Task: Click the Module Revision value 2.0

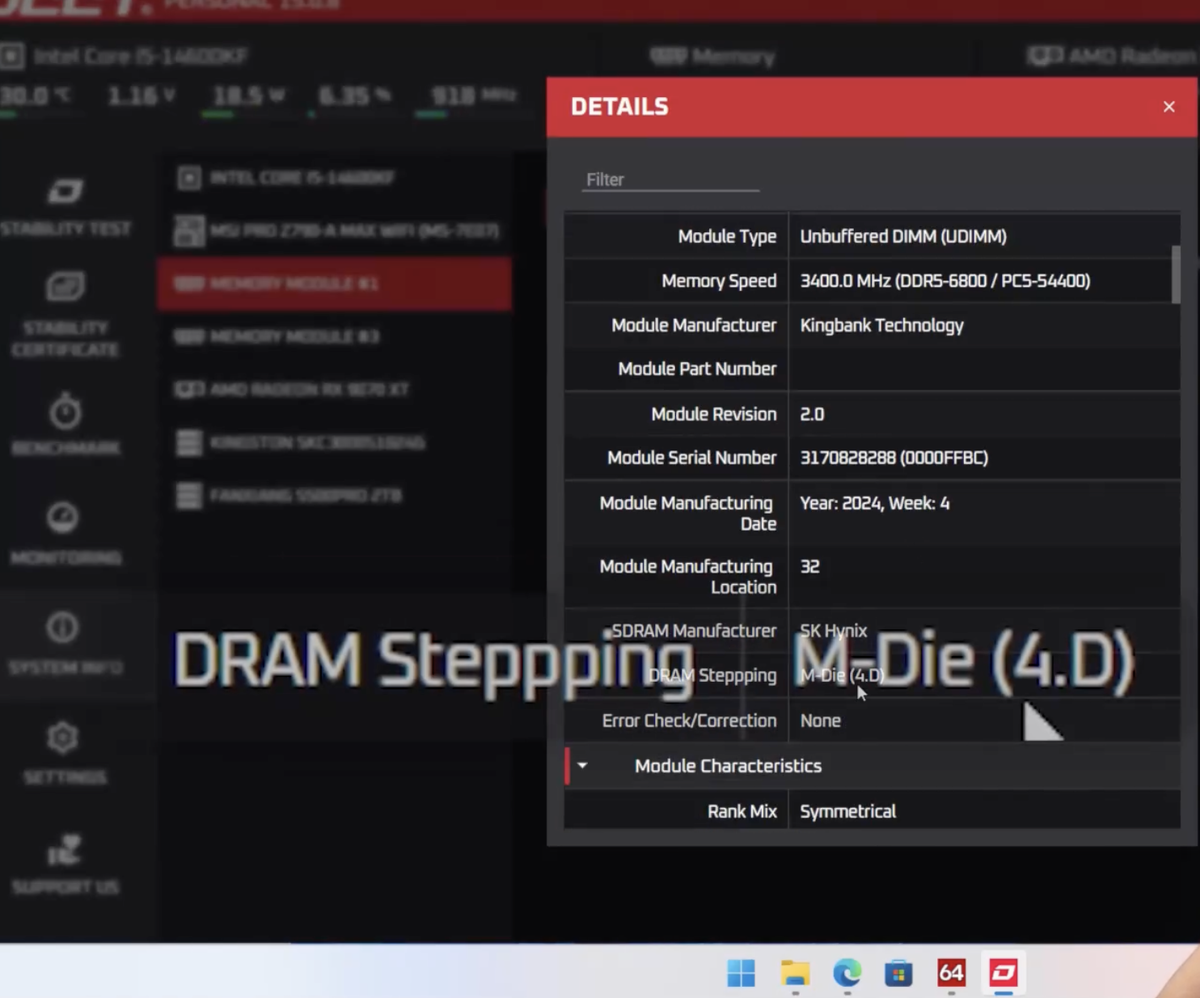Action: (812, 414)
